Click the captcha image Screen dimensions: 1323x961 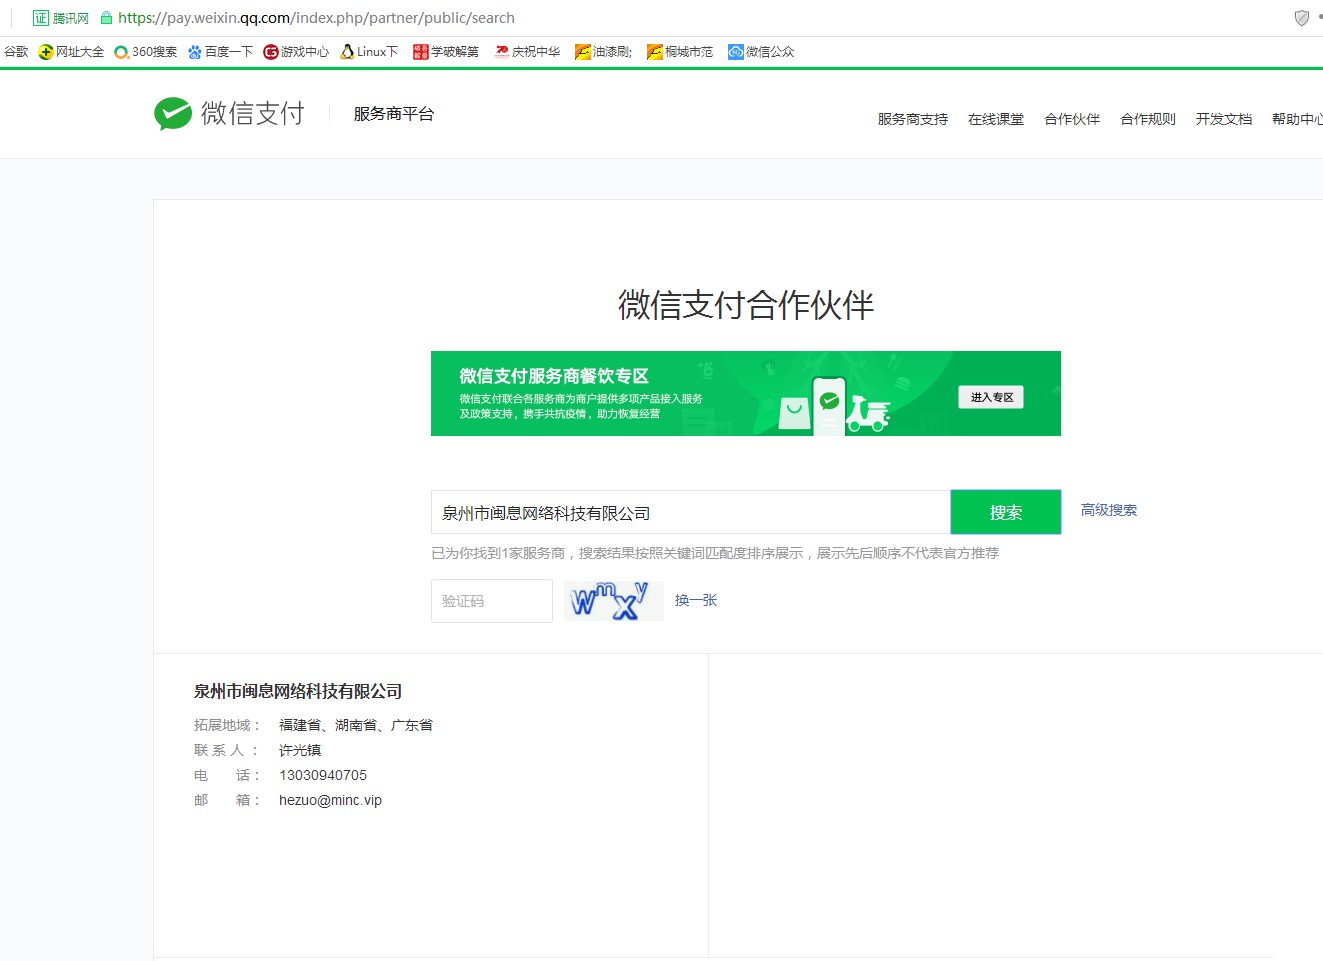(x=613, y=601)
